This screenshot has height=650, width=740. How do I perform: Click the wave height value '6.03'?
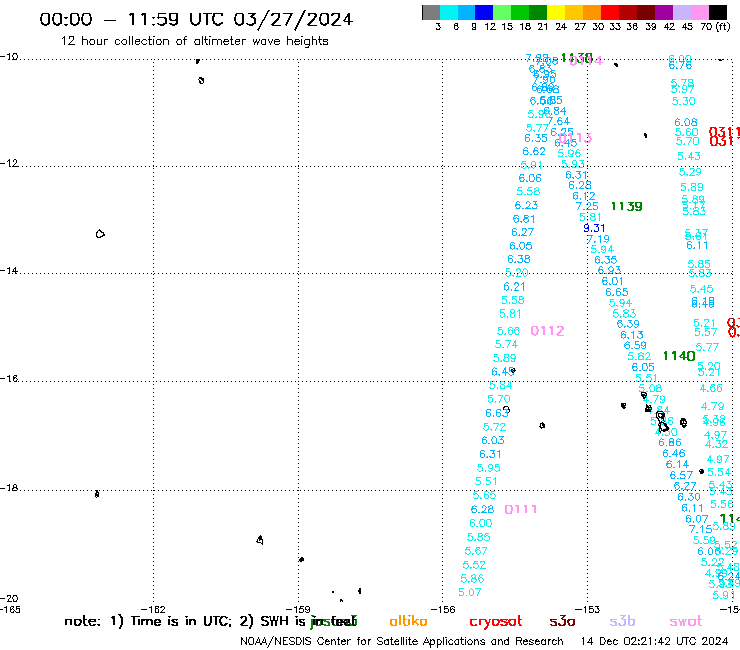pos(493,440)
